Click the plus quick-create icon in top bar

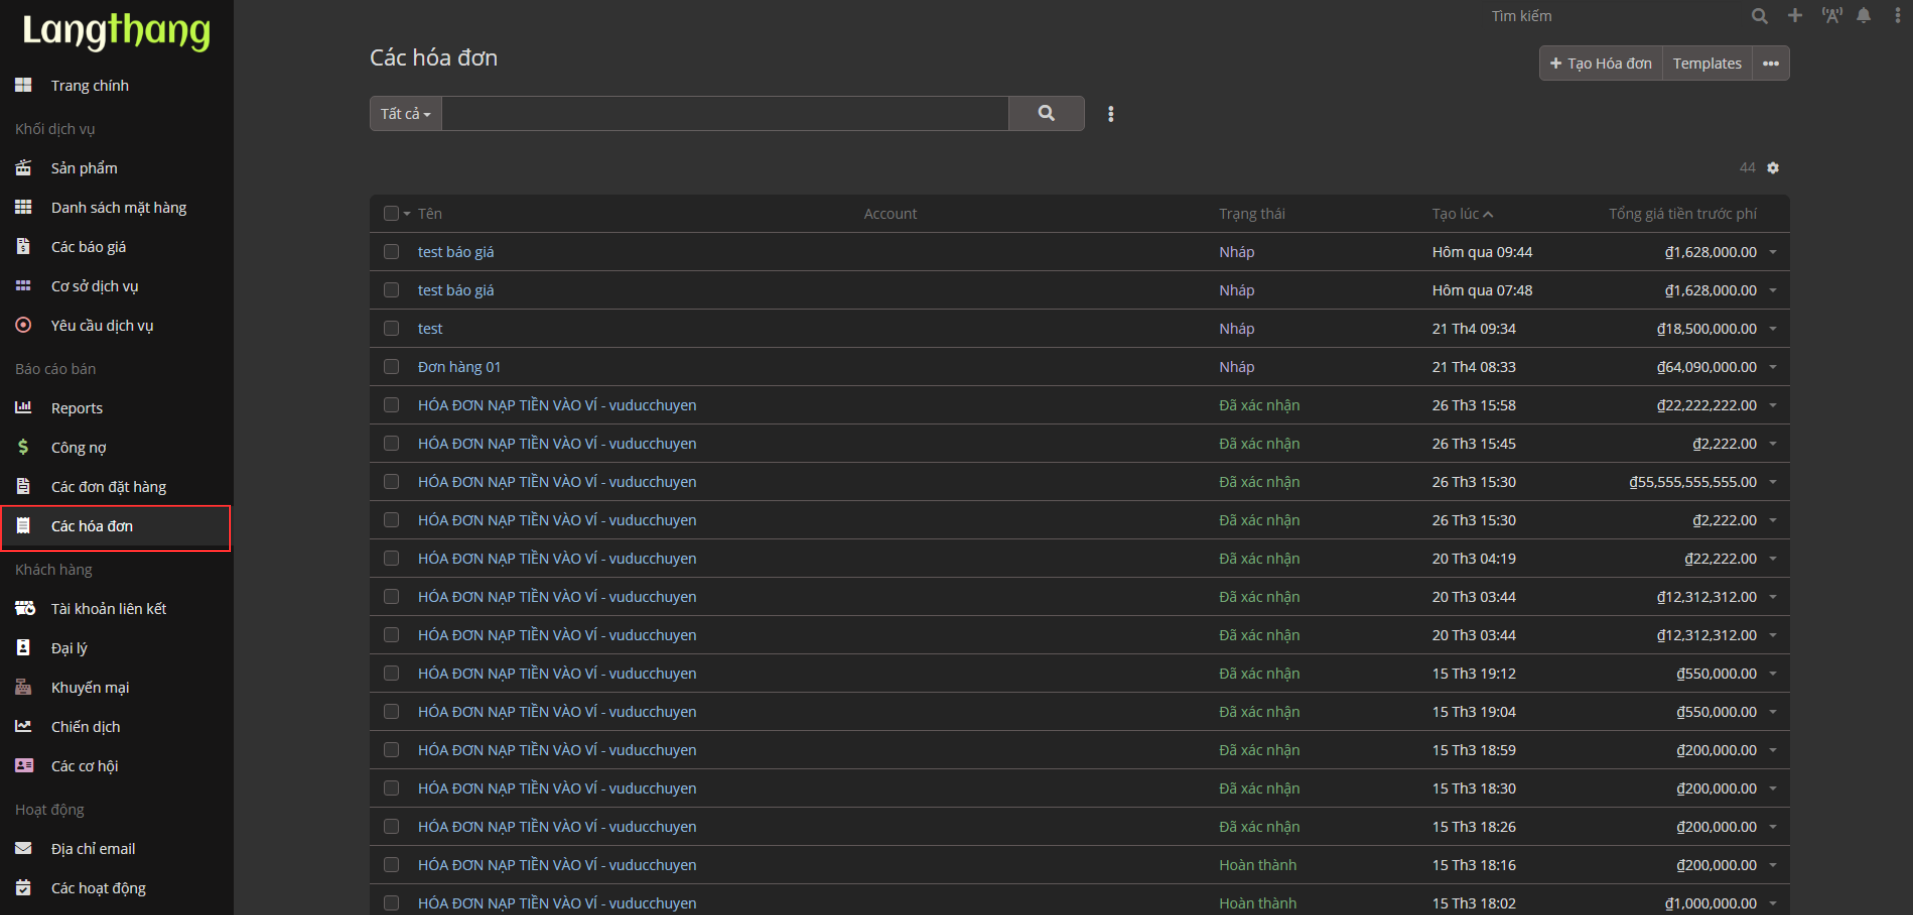(1795, 16)
